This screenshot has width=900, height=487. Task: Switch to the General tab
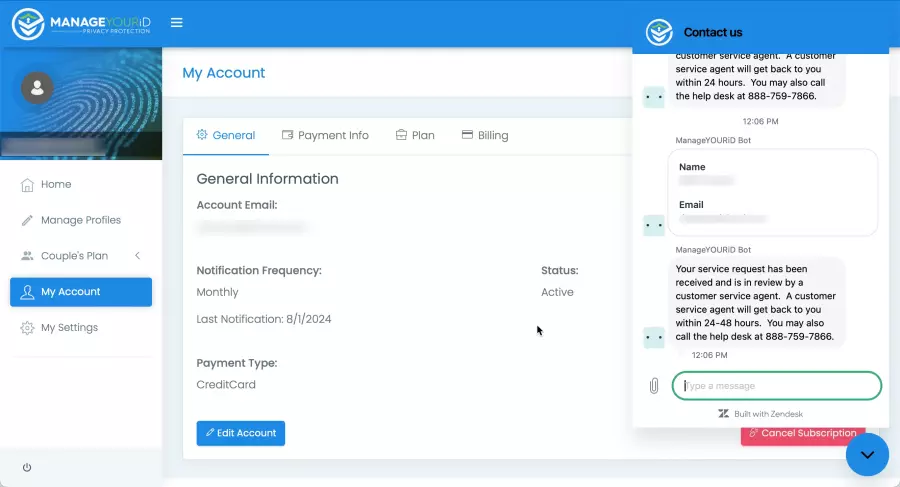coord(226,135)
